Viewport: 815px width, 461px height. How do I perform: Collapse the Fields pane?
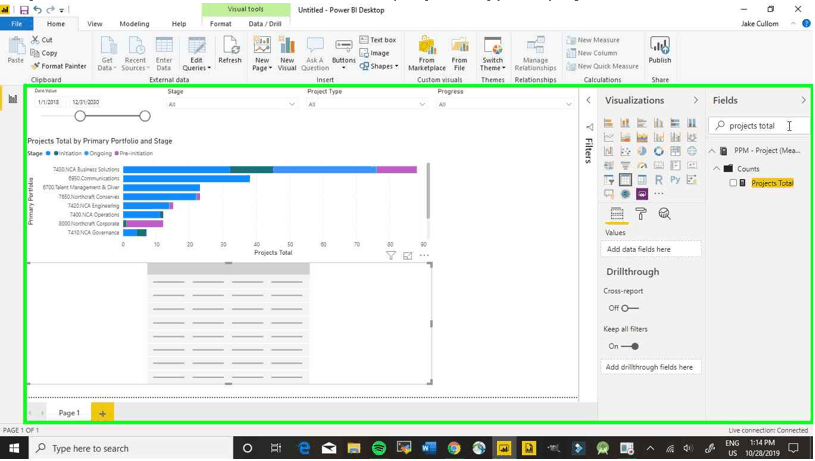coord(803,100)
